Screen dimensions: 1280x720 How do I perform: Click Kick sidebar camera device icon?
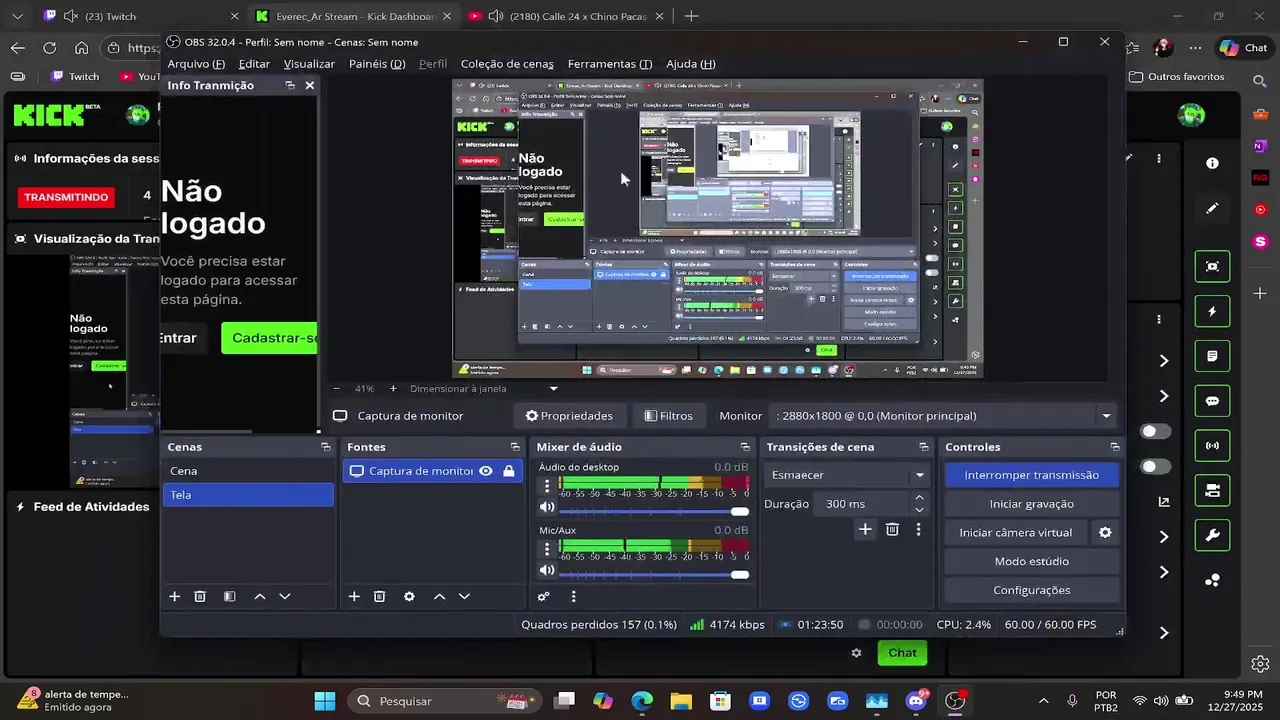click(x=1212, y=490)
